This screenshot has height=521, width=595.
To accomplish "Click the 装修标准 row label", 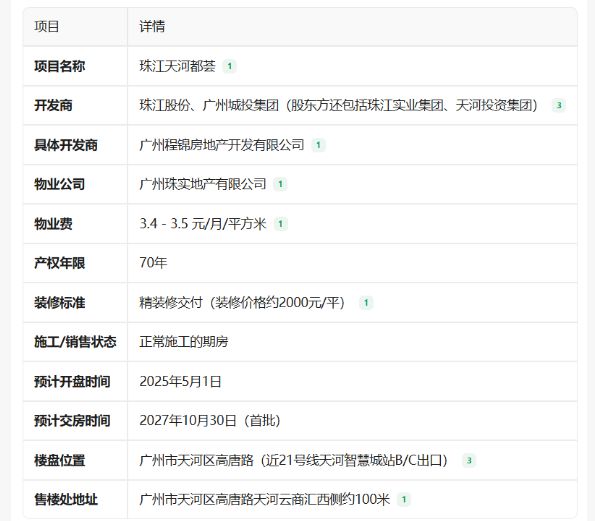I will point(60,303).
